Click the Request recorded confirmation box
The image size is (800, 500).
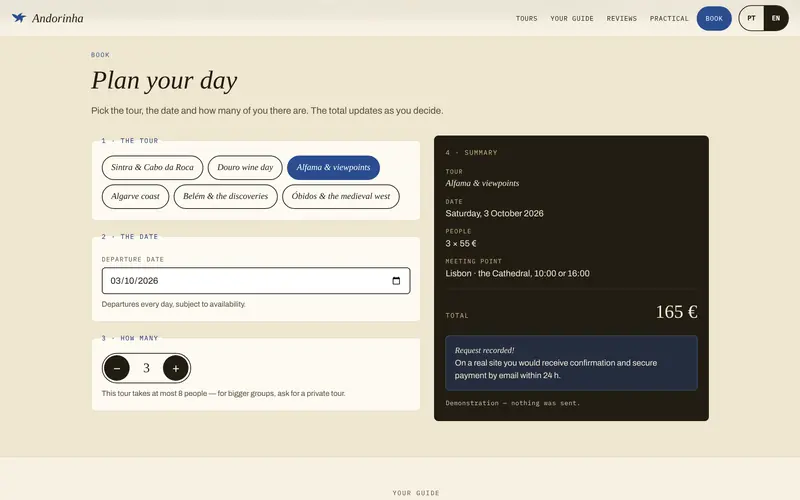571,363
